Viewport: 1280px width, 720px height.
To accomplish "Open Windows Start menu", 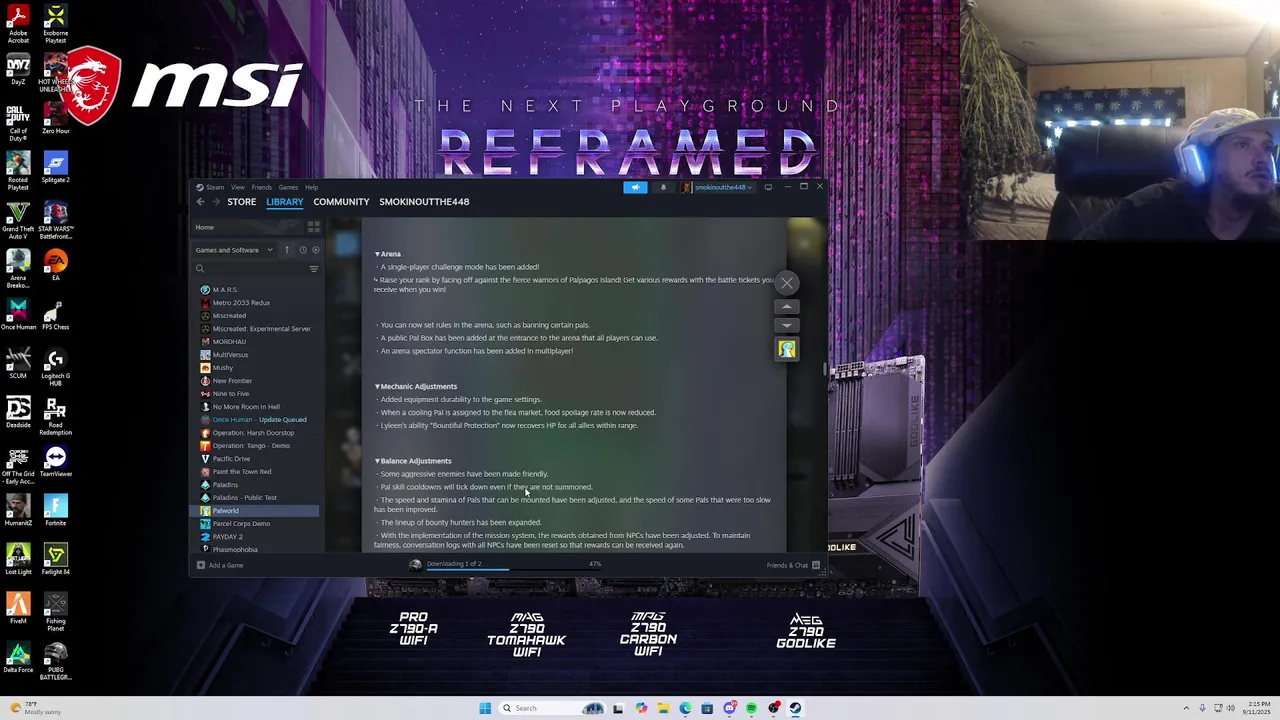I will pos(485,708).
